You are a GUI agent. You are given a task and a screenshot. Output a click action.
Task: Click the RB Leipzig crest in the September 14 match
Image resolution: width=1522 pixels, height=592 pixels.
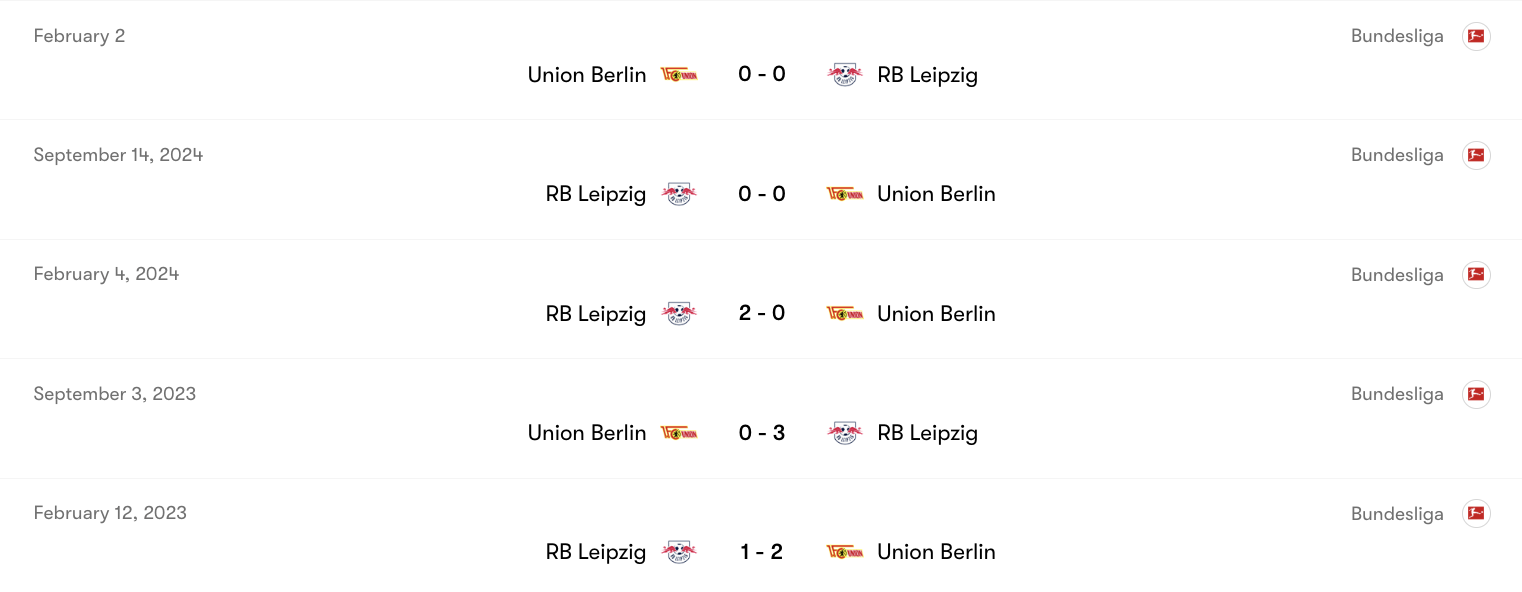click(x=679, y=194)
